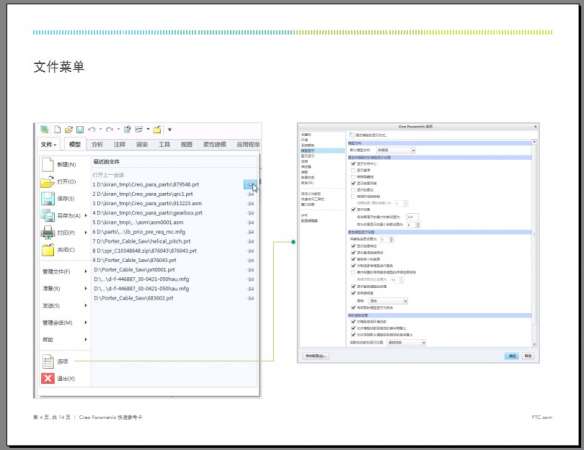Click Open folder icon in quick access toolbar

[x=69, y=129]
